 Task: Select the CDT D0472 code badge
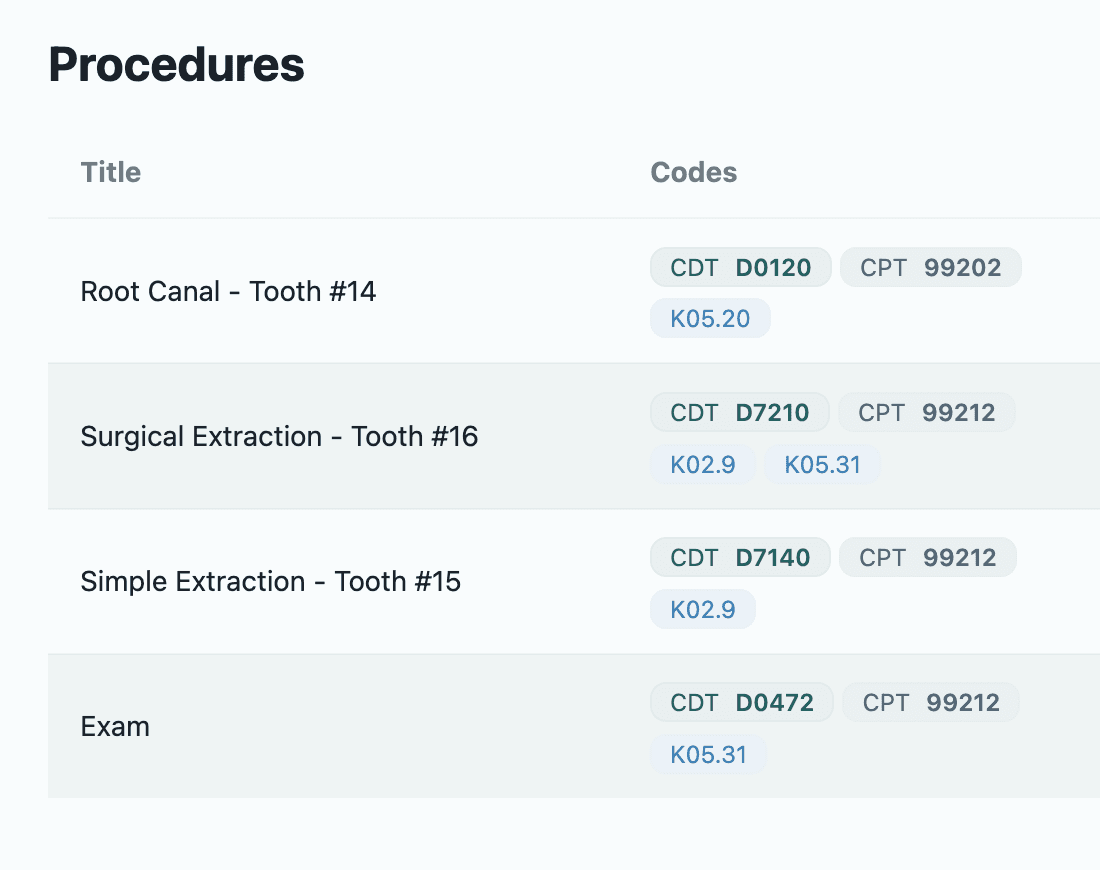tap(741, 702)
